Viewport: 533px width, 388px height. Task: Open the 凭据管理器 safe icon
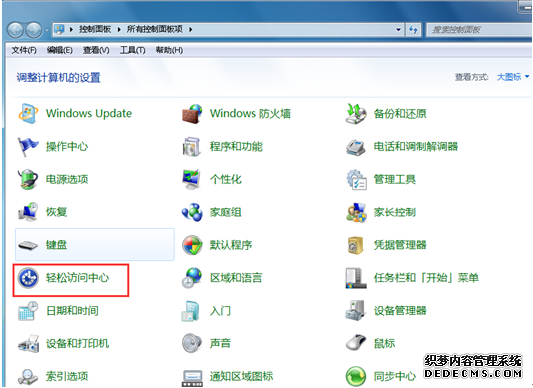point(356,245)
